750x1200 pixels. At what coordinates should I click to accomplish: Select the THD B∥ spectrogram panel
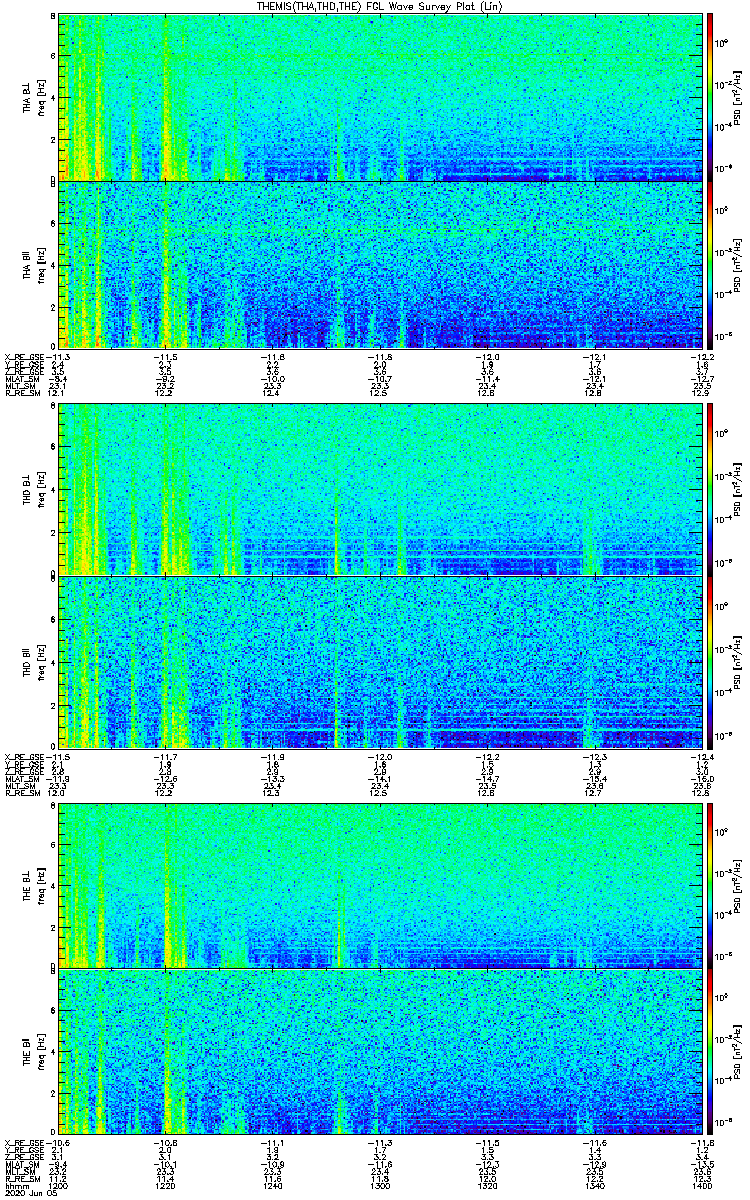pos(379,661)
